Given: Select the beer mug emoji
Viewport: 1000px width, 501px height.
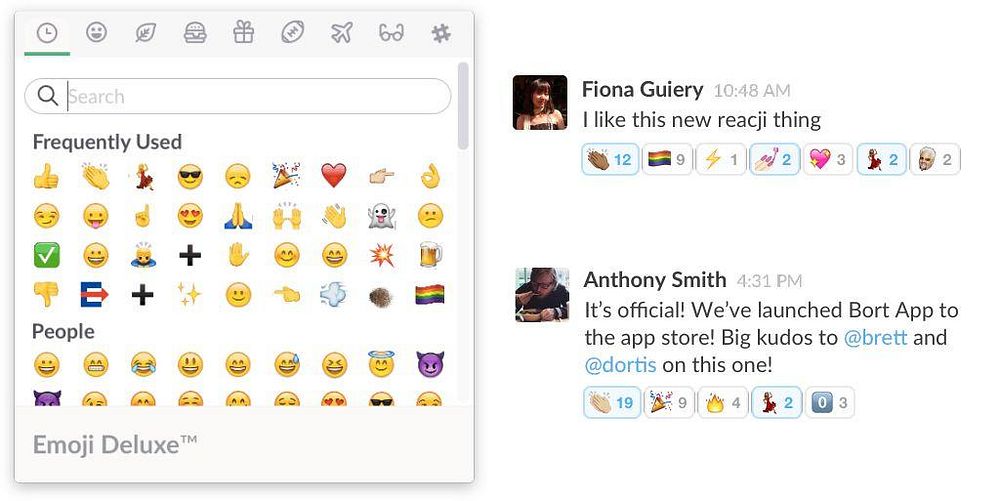Looking at the screenshot, I should click(430, 255).
